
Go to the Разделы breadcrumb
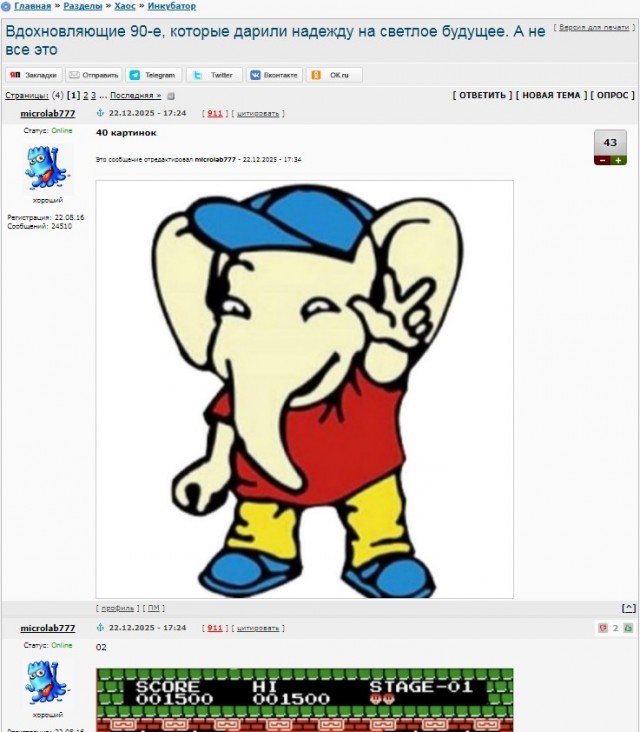coord(83,6)
